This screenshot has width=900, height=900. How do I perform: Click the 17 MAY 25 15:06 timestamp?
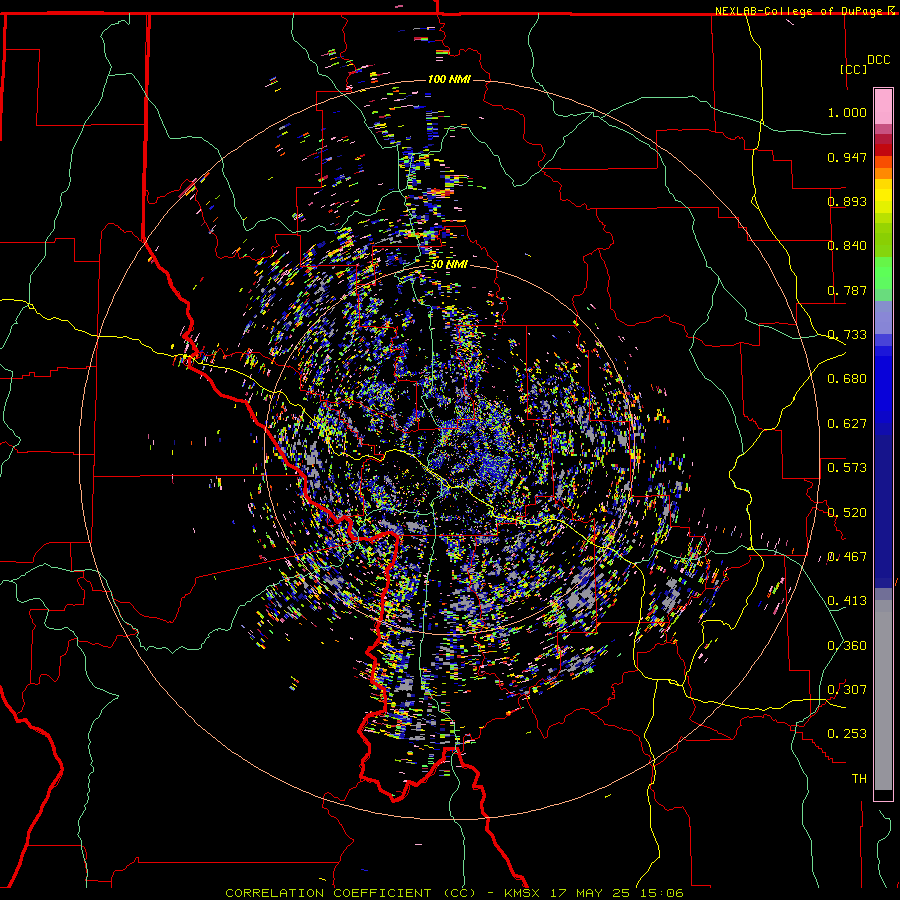click(616, 893)
